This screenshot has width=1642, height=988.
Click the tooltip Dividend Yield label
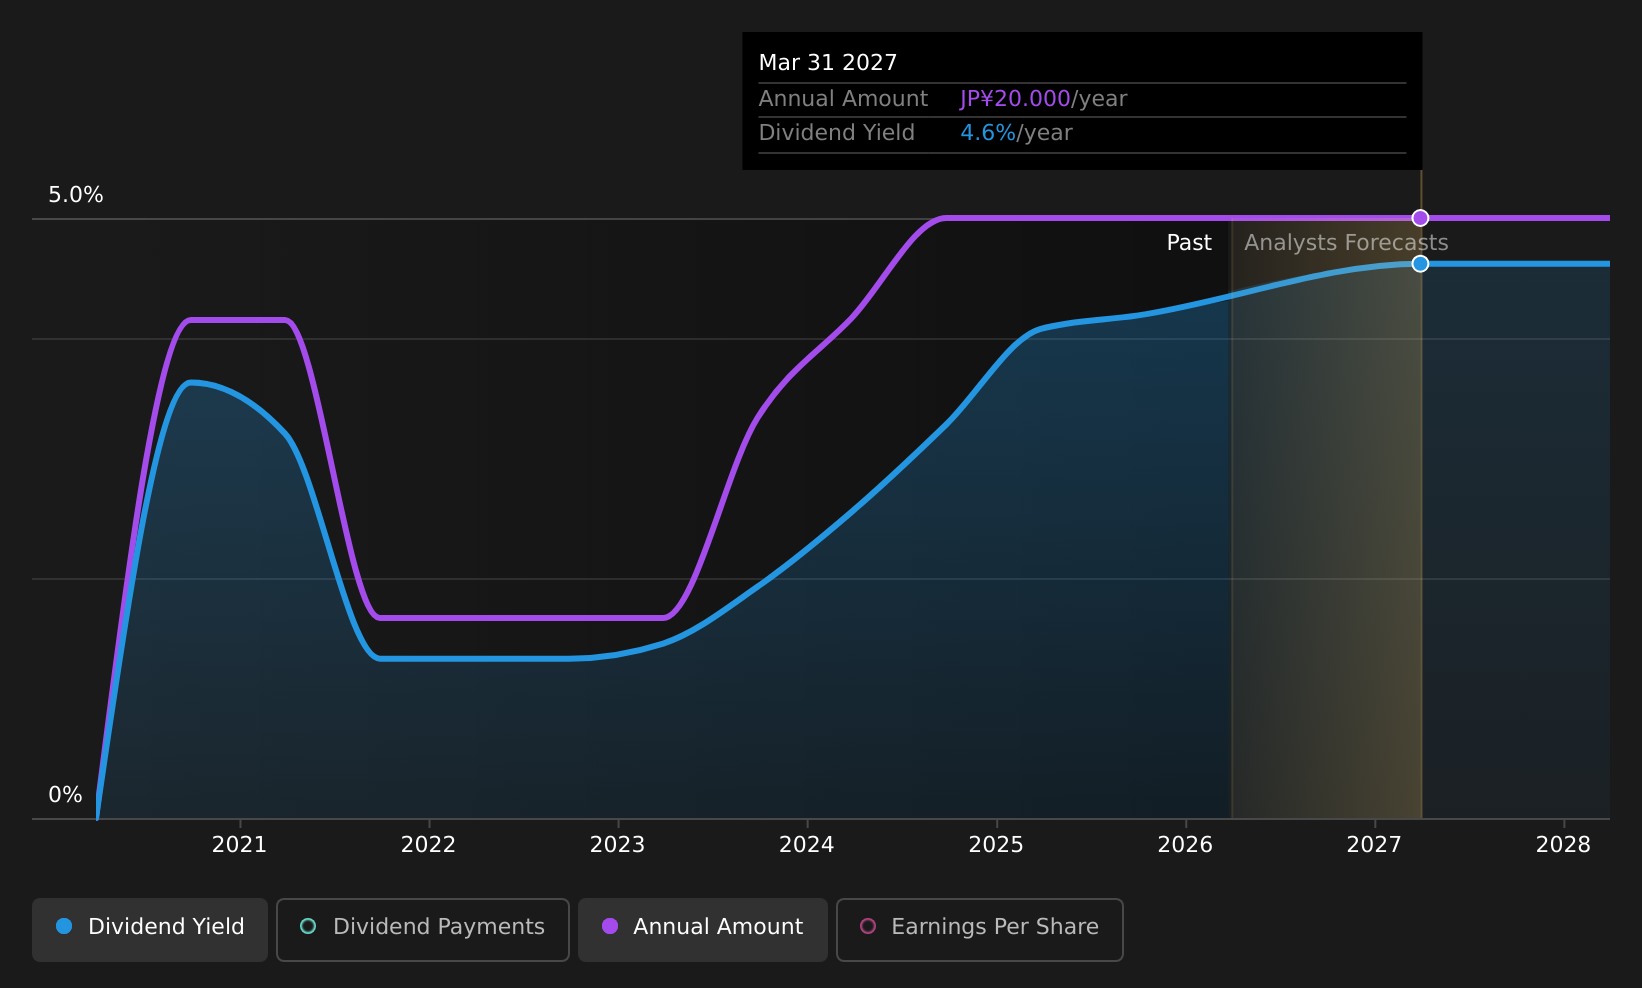(x=836, y=133)
